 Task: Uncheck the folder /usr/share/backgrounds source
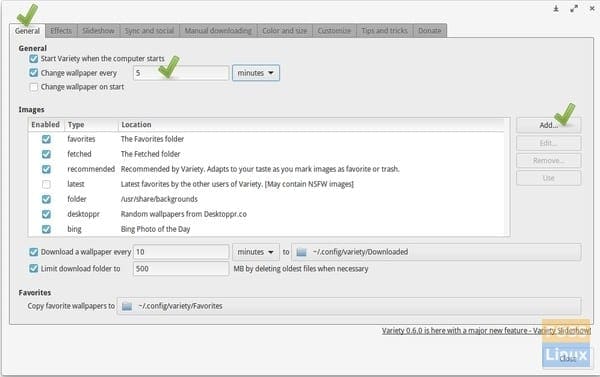[x=46, y=199]
